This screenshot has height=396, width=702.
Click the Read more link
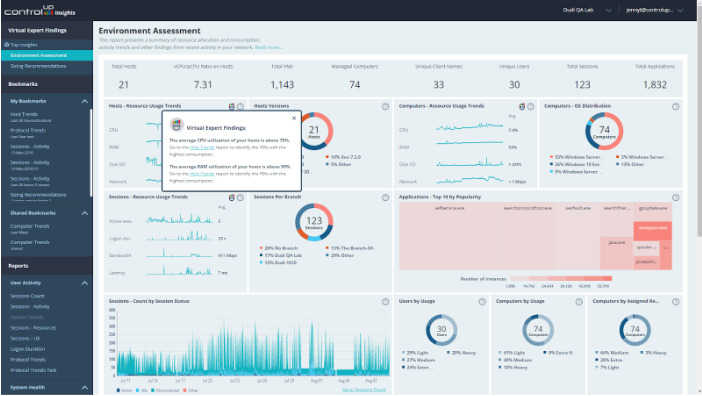pyautogui.click(x=268, y=47)
